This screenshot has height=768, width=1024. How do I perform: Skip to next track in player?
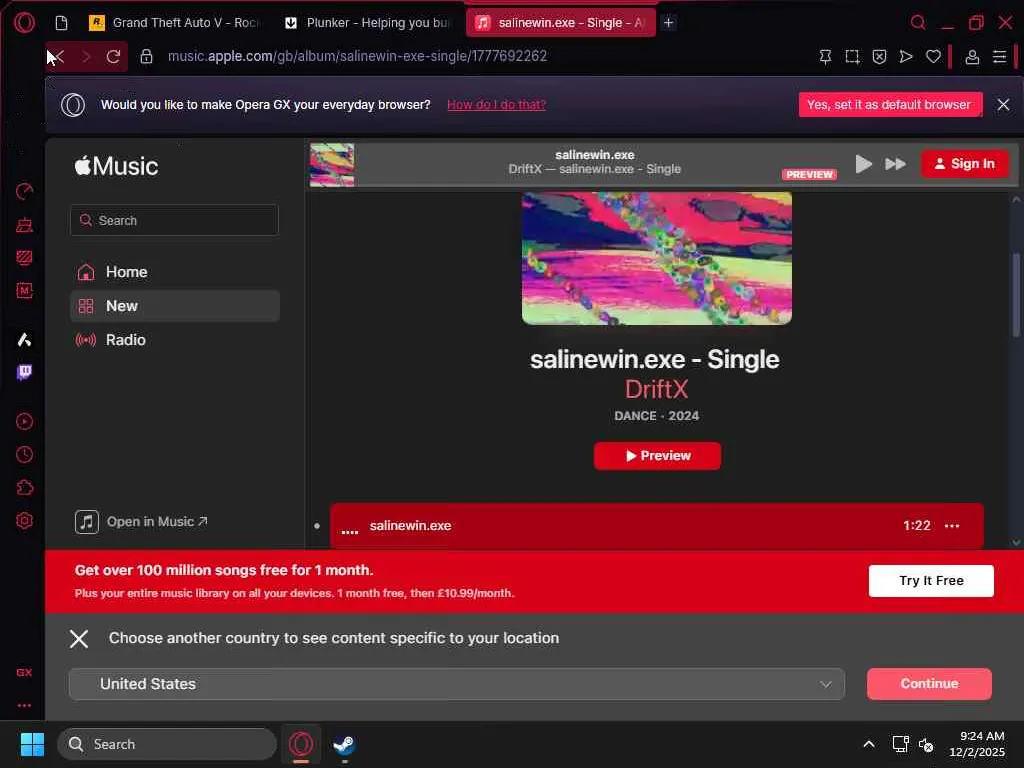(x=895, y=164)
